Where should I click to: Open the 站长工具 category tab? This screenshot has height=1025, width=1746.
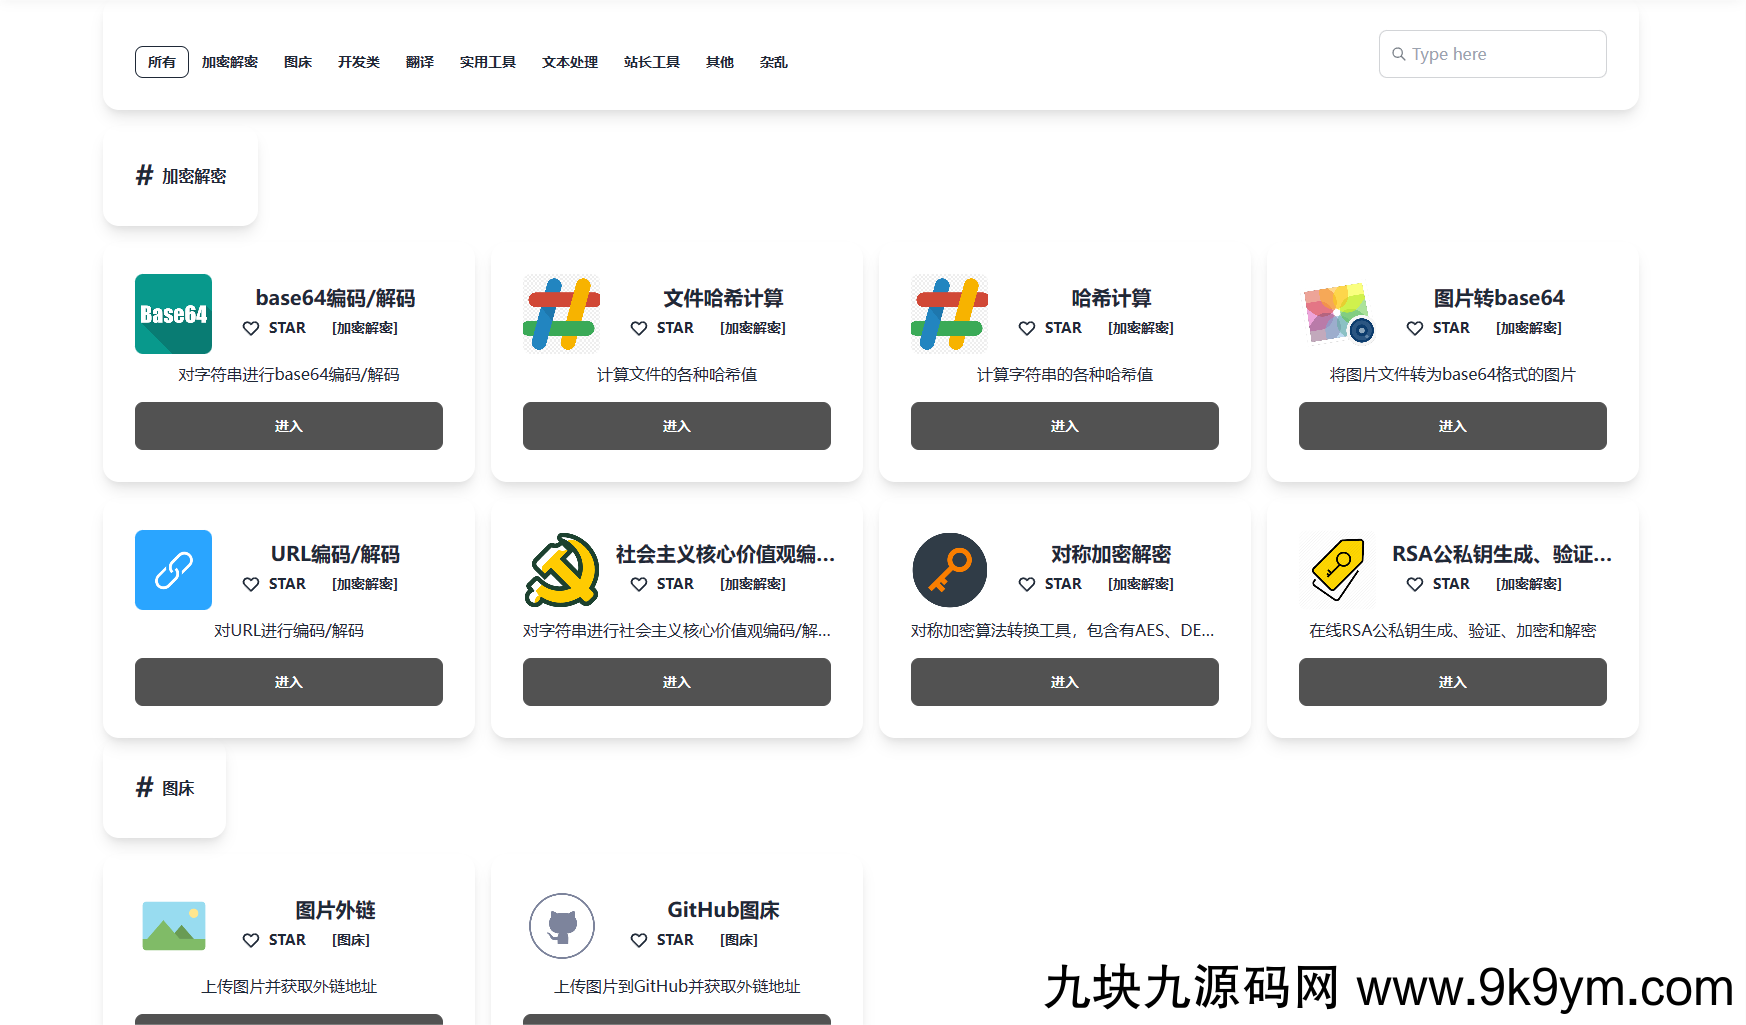pyautogui.click(x=652, y=62)
